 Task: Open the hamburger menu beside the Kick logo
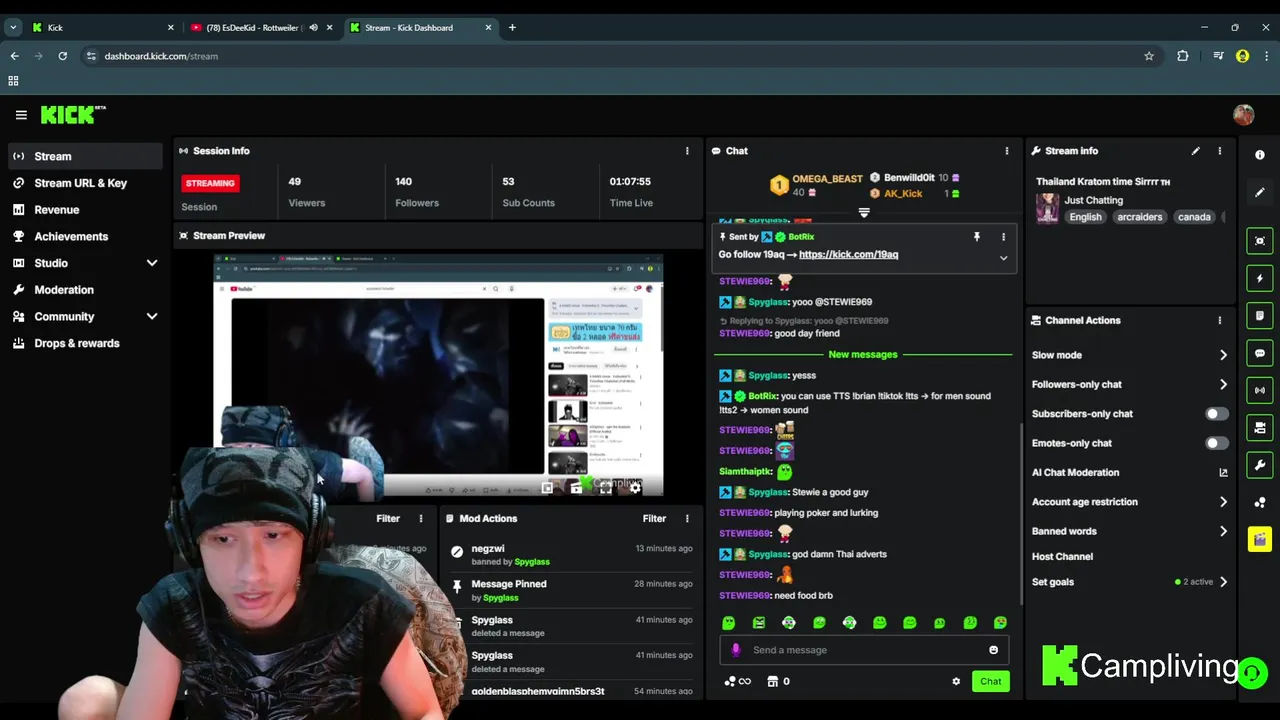[x=21, y=115]
